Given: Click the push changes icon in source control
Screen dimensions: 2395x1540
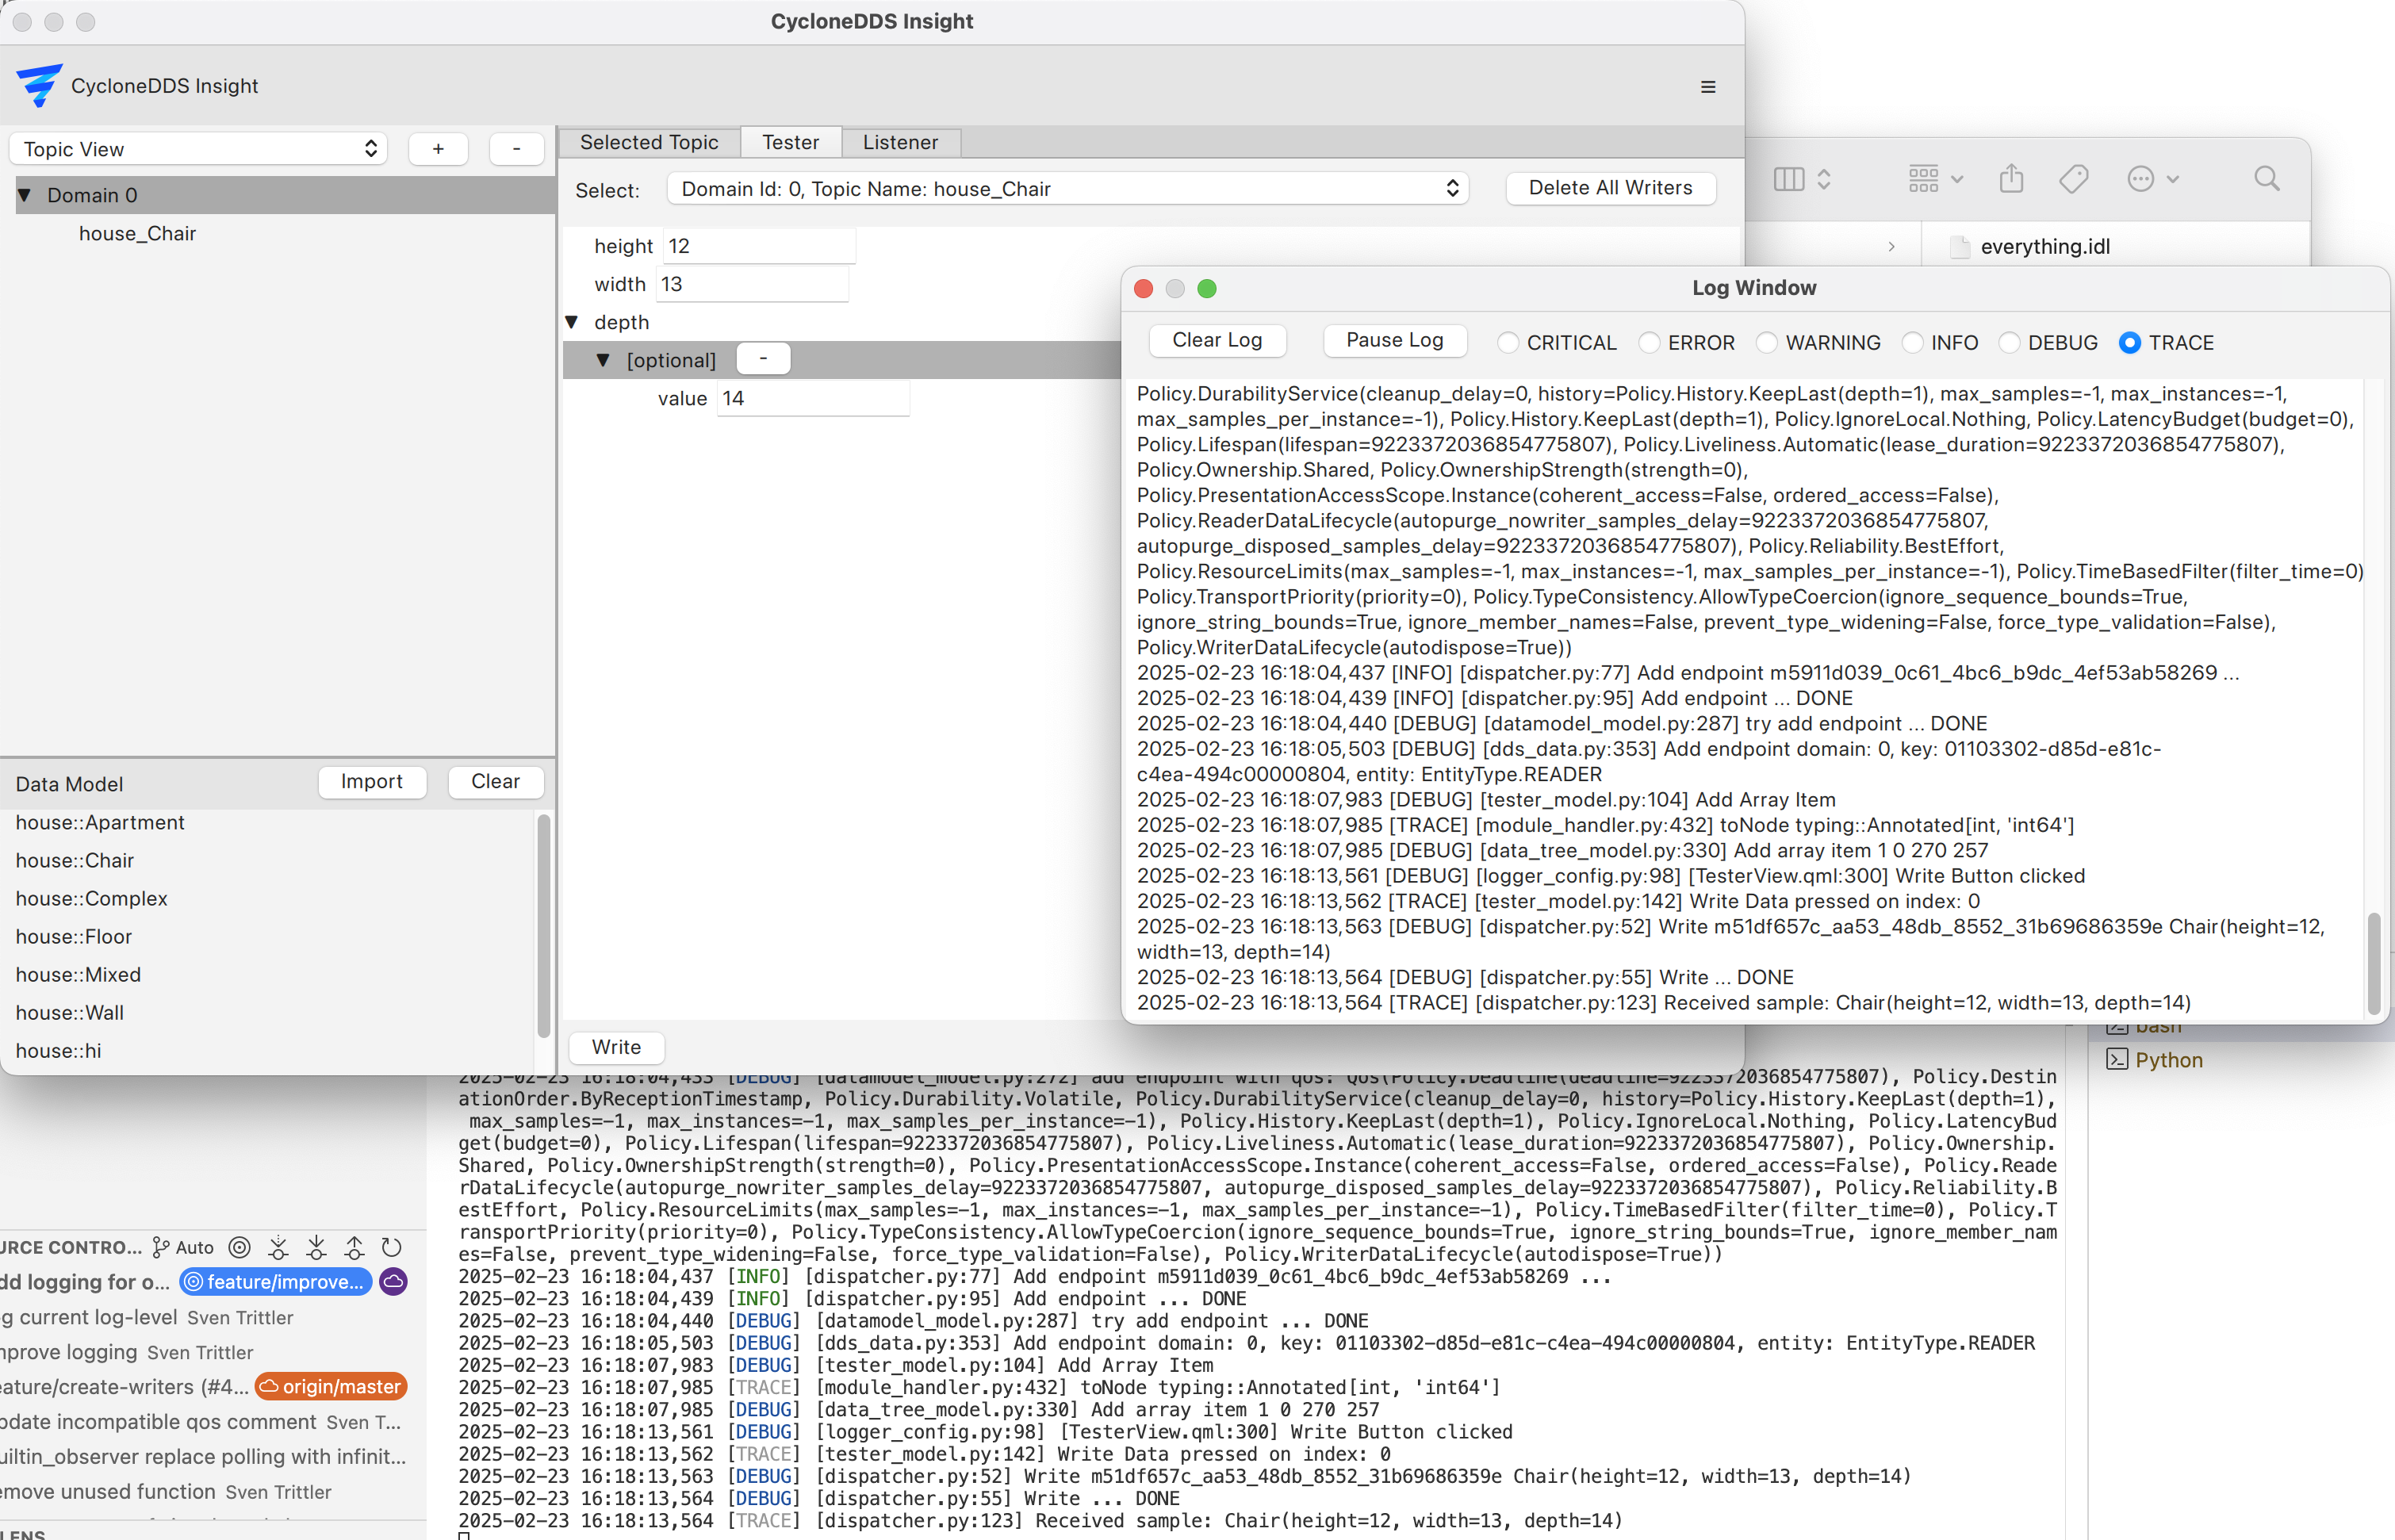Looking at the screenshot, I should click(x=354, y=1247).
